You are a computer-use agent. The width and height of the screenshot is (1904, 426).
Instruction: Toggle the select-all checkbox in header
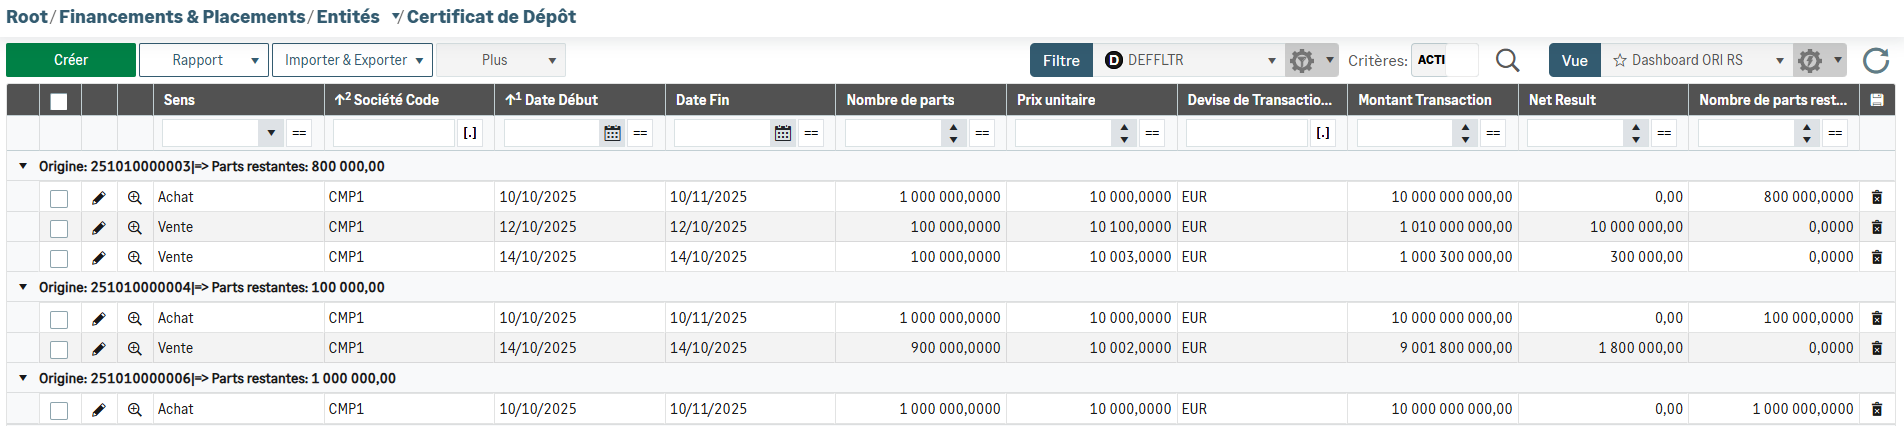[x=59, y=101]
